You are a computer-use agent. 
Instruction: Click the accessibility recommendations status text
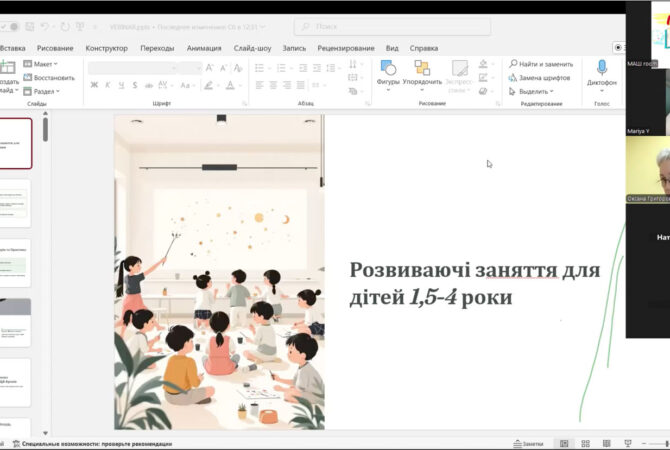97,443
